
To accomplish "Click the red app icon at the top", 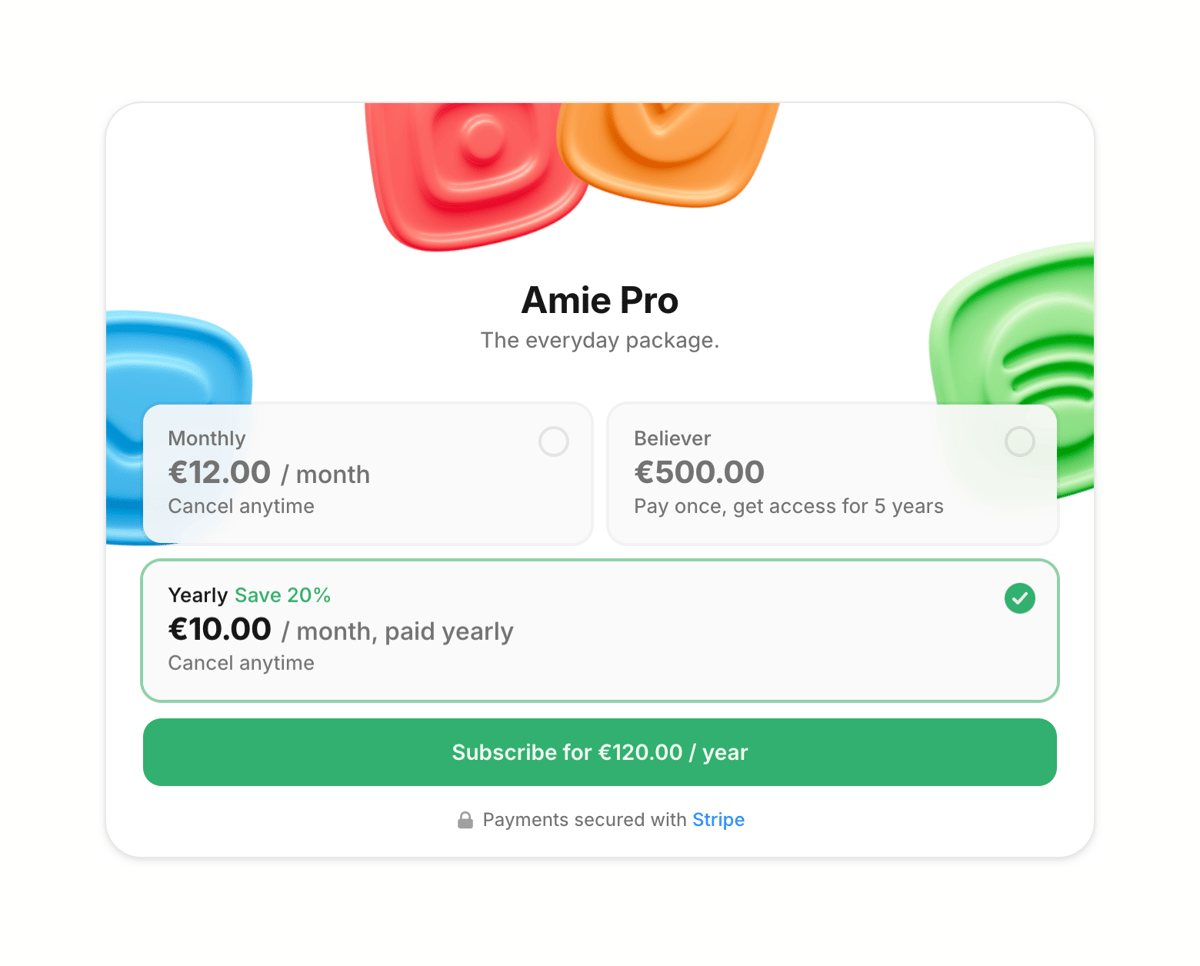I will point(480,170).
